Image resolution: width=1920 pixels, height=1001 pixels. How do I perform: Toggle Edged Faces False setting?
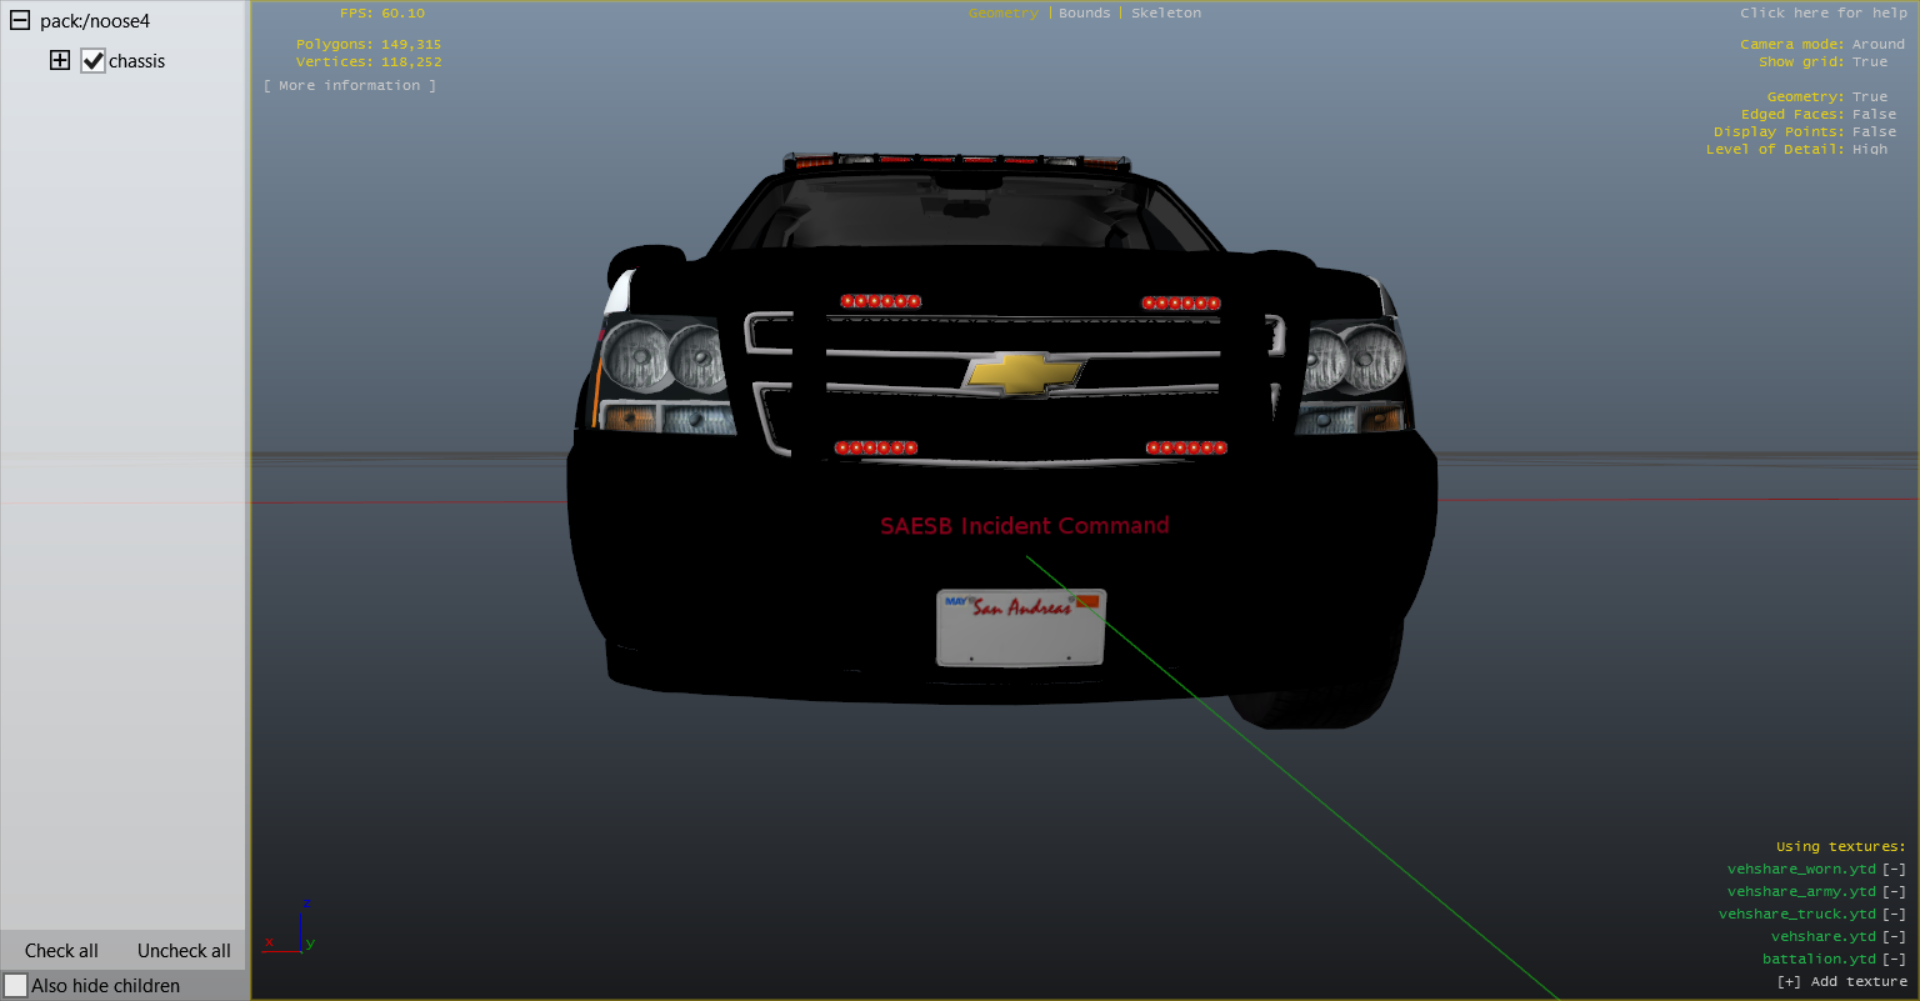click(x=1874, y=114)
